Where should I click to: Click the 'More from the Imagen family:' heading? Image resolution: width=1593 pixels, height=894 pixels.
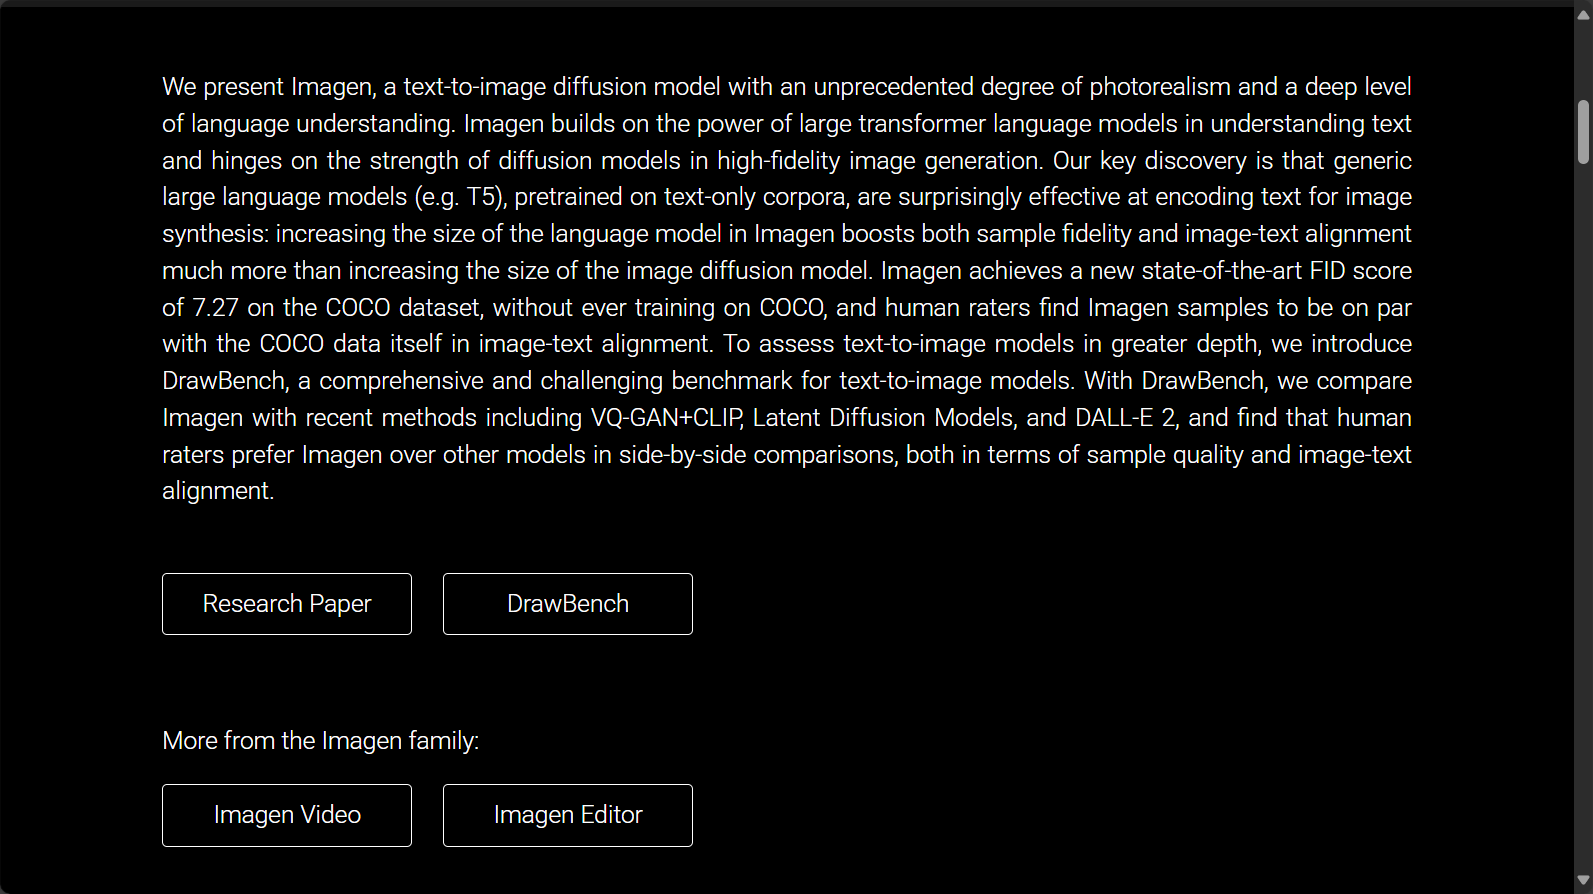pyautogui.click(x=321, y=741)
